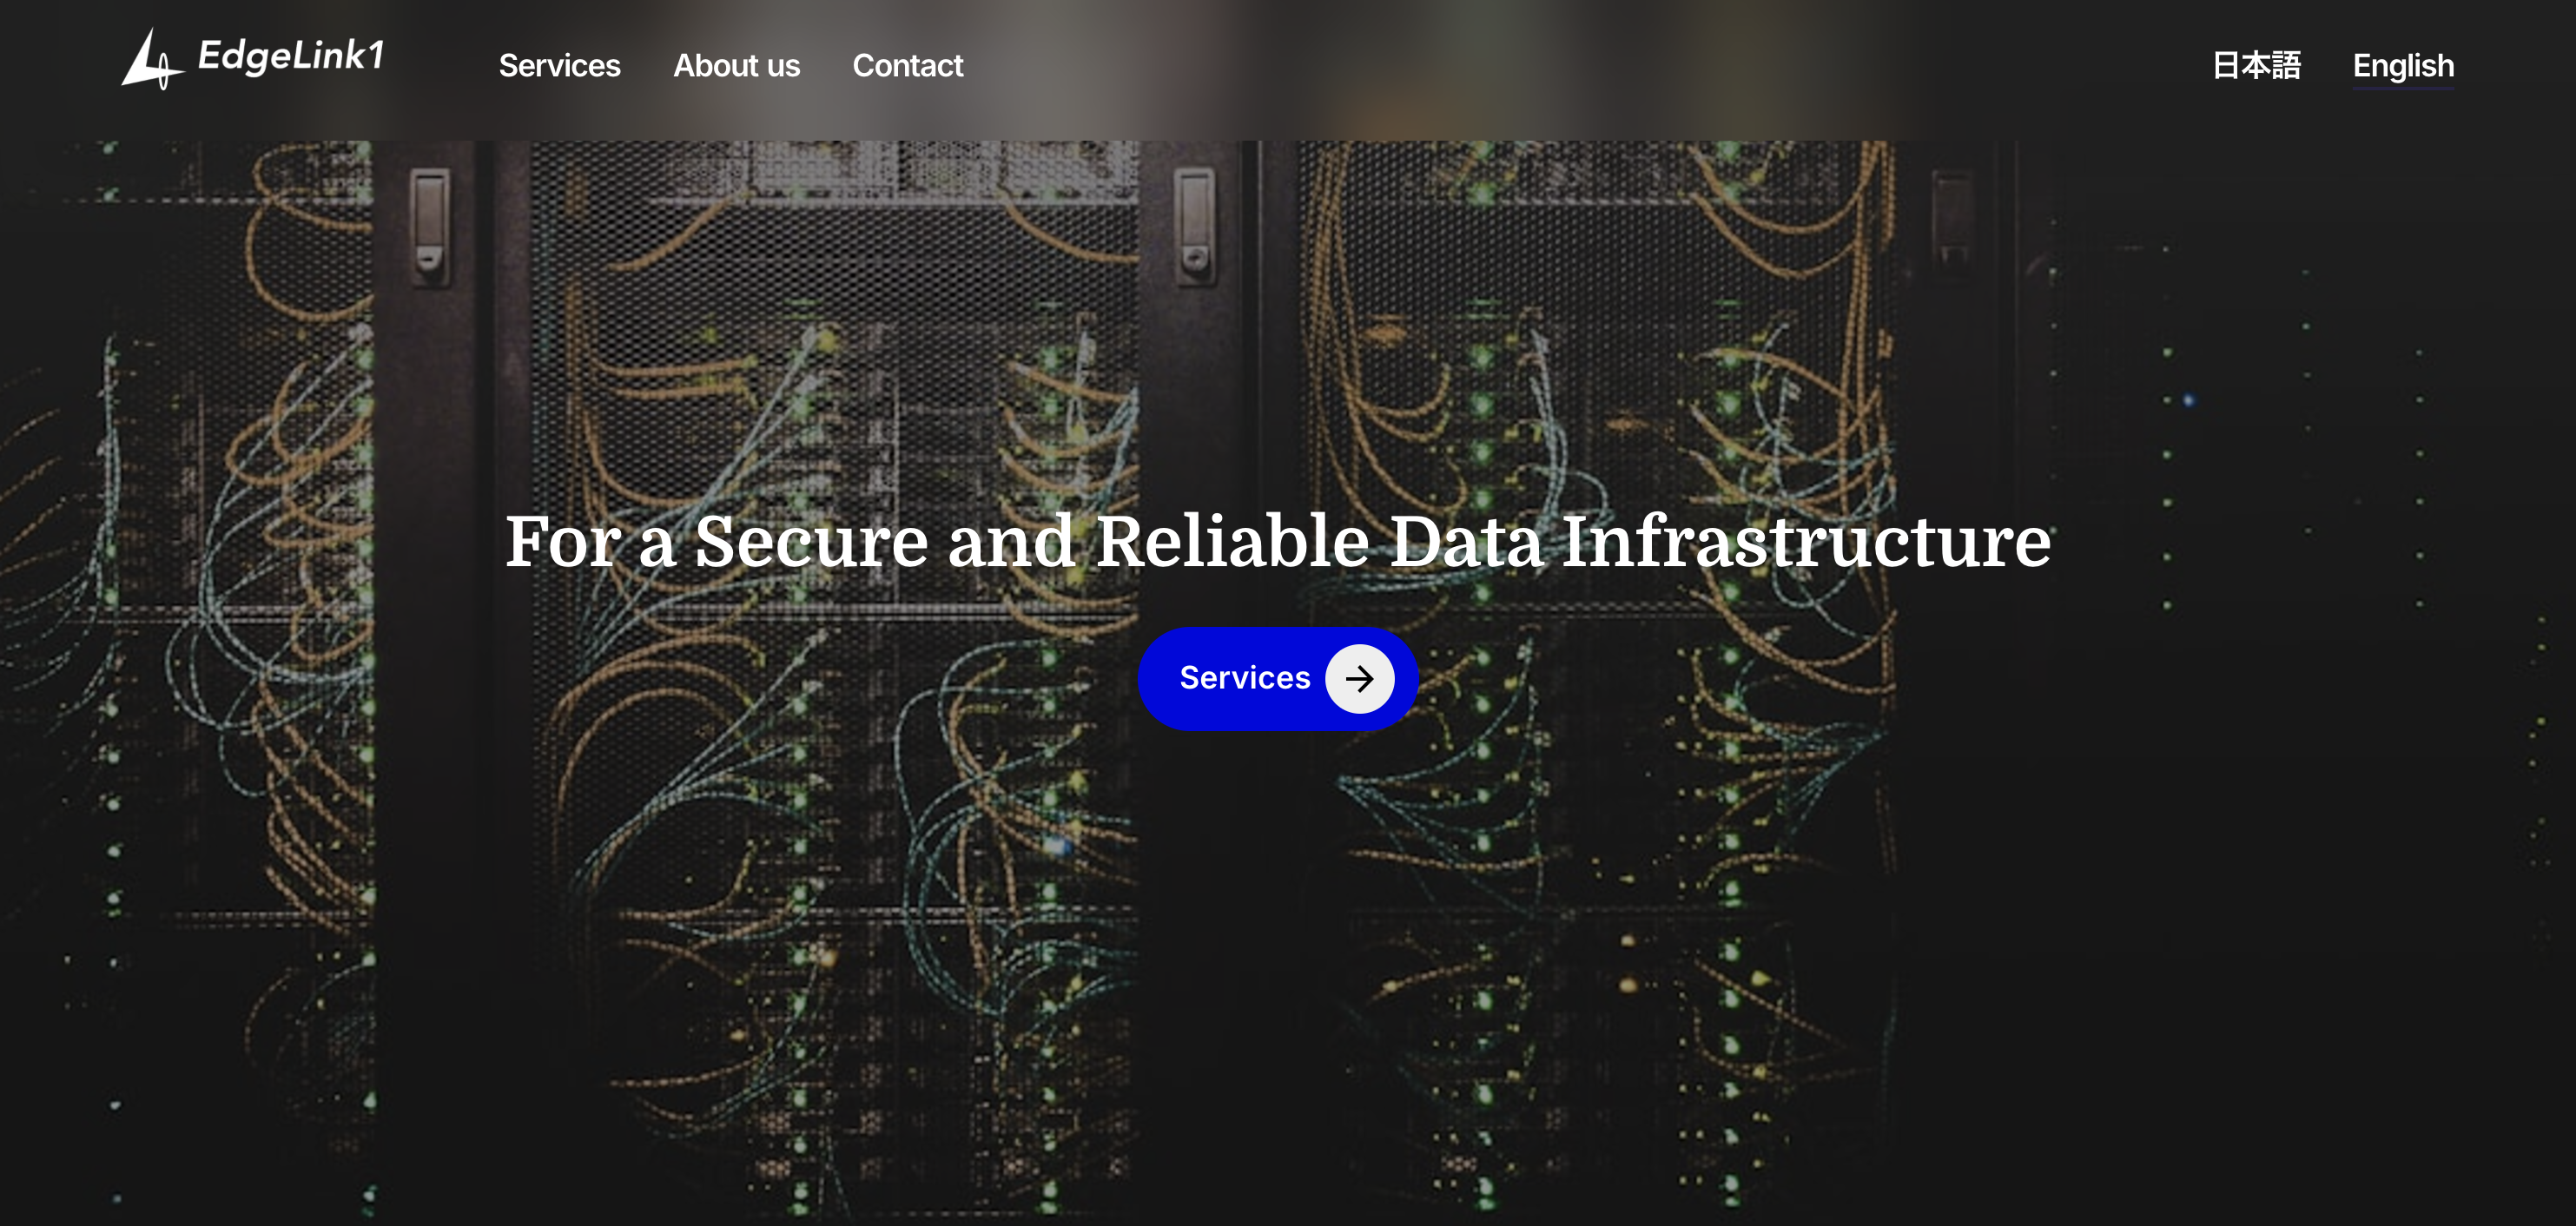Click the word "Reliable" in hero heading

1232,541
